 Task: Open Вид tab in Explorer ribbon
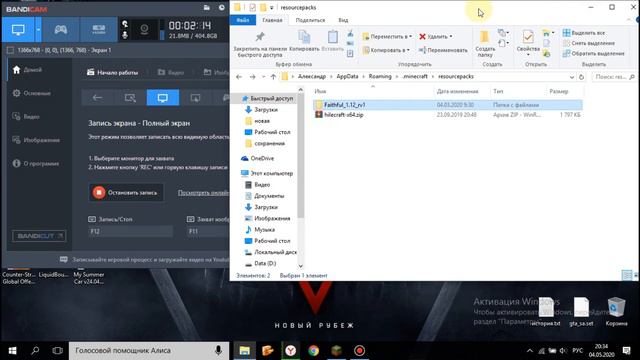(343, 20)
